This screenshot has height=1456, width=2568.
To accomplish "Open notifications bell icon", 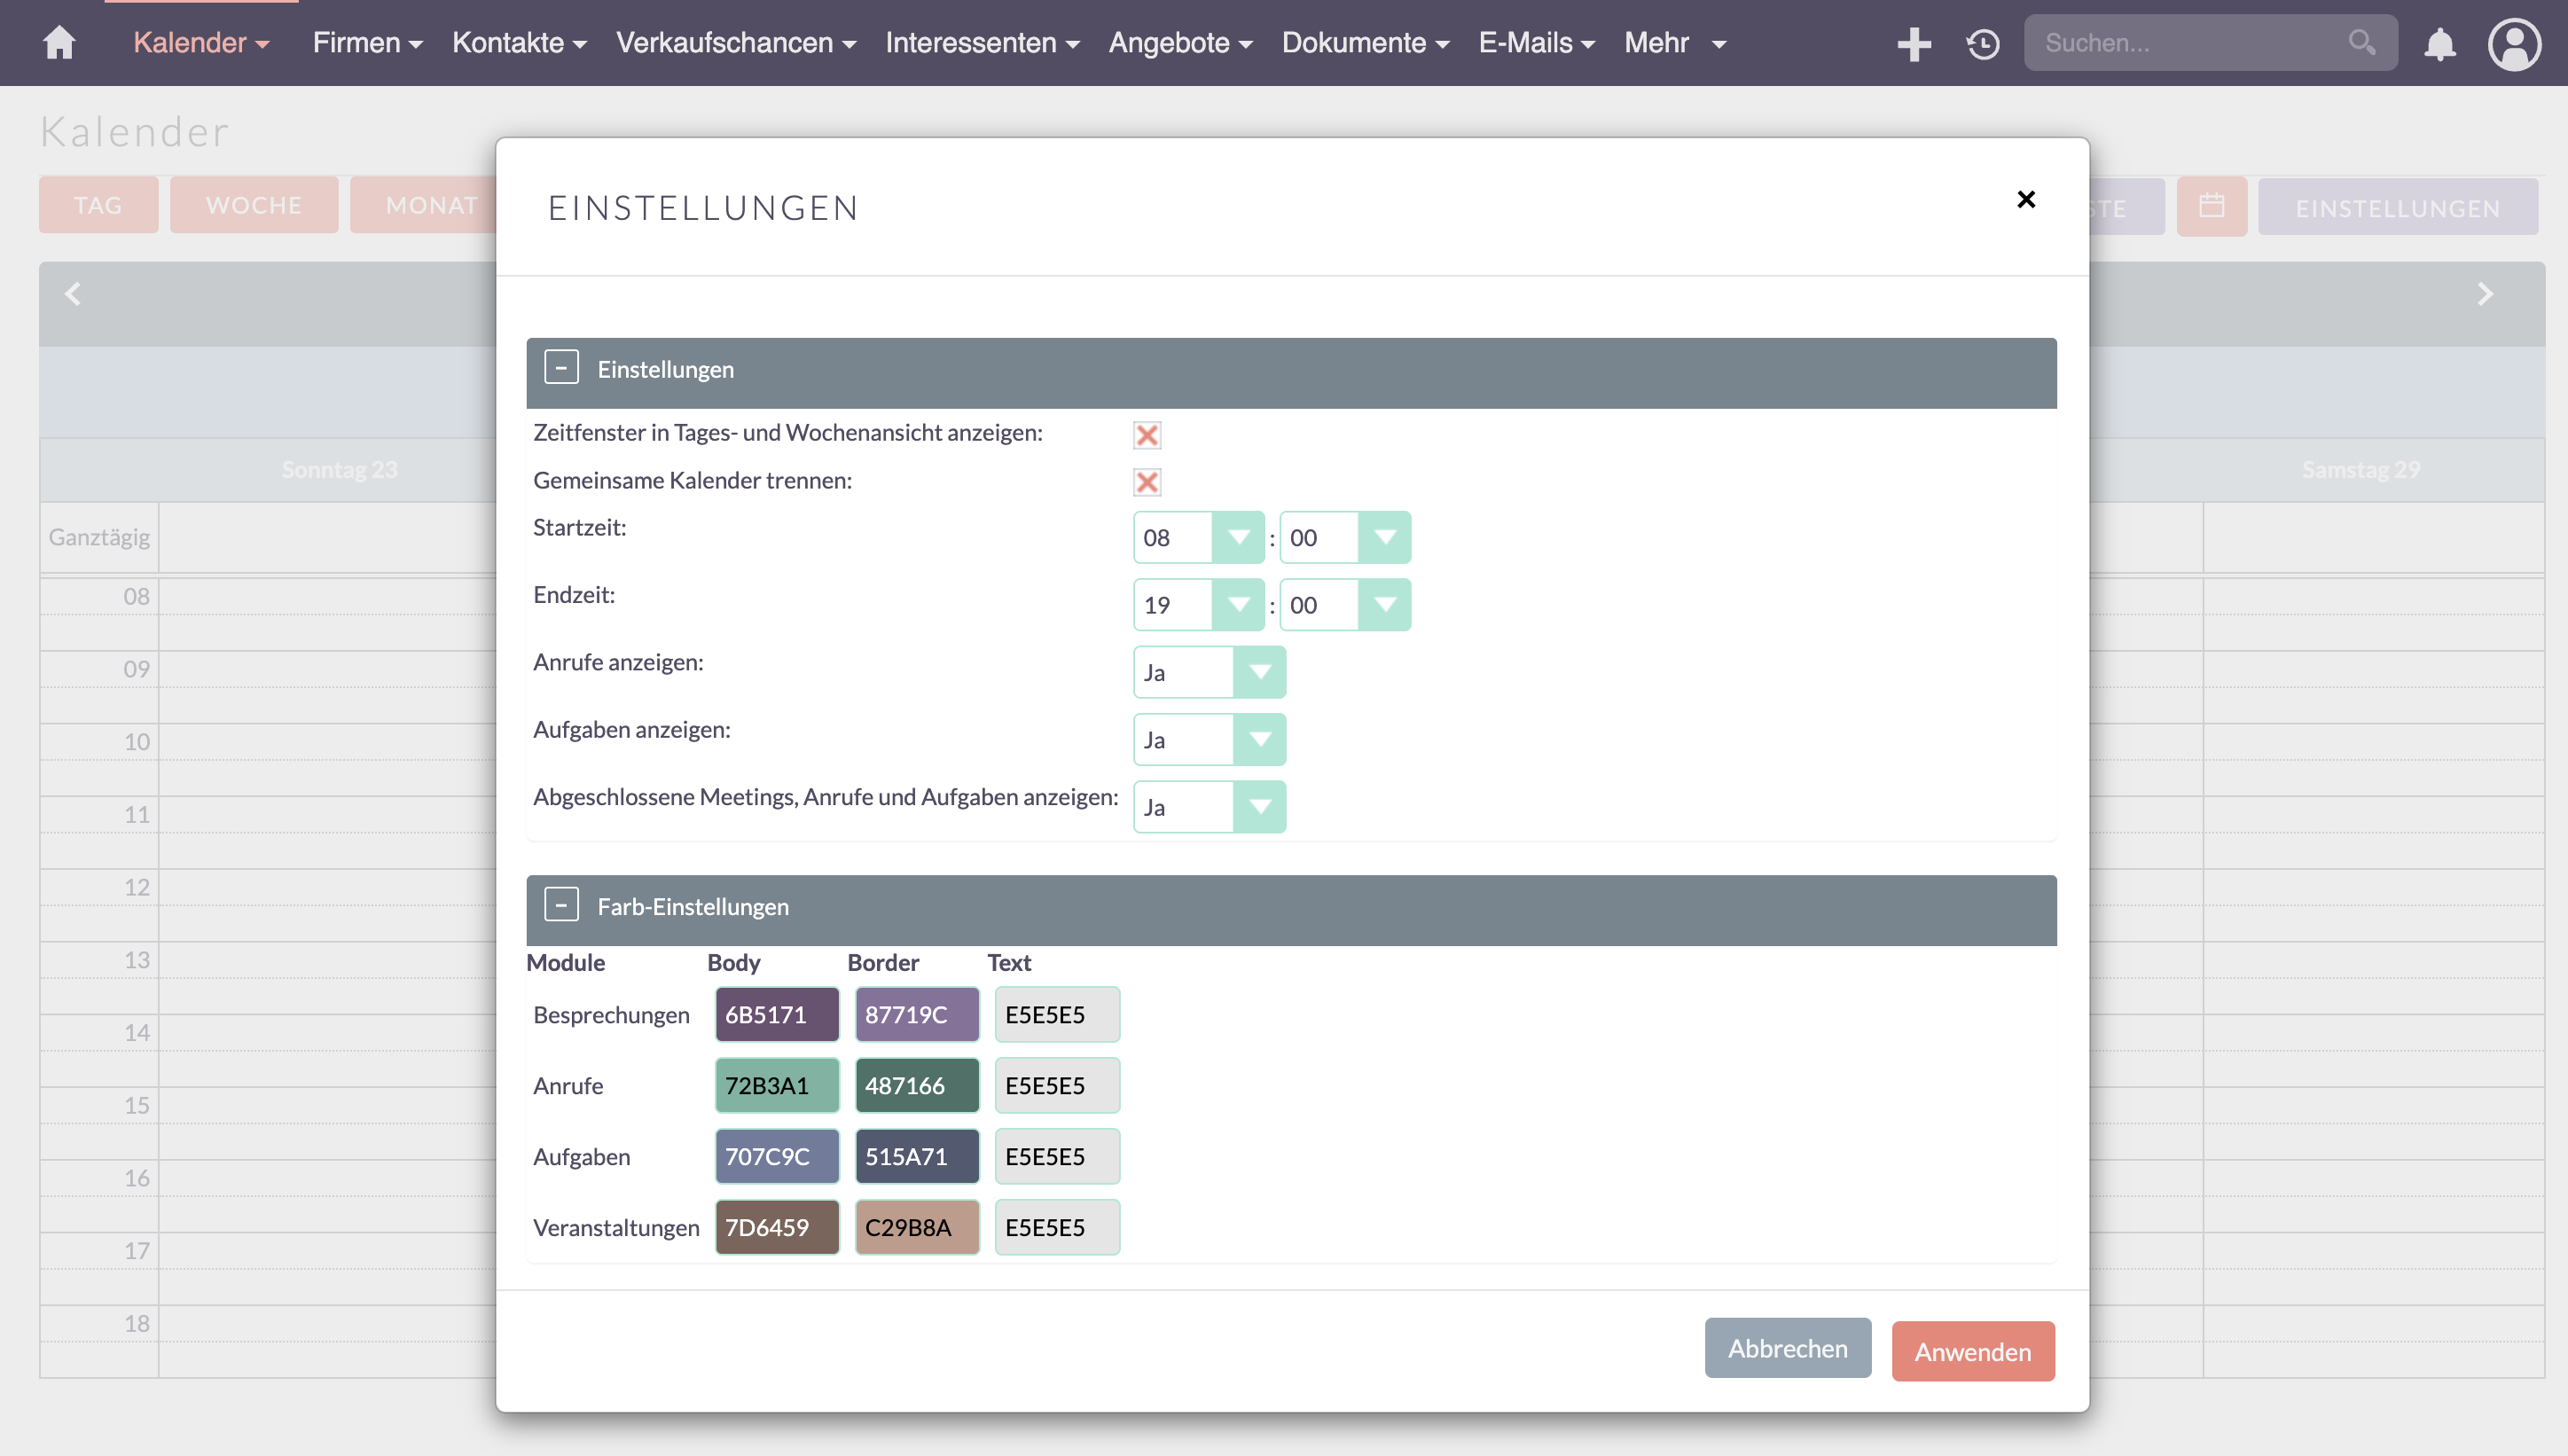I will (2440, 43).
